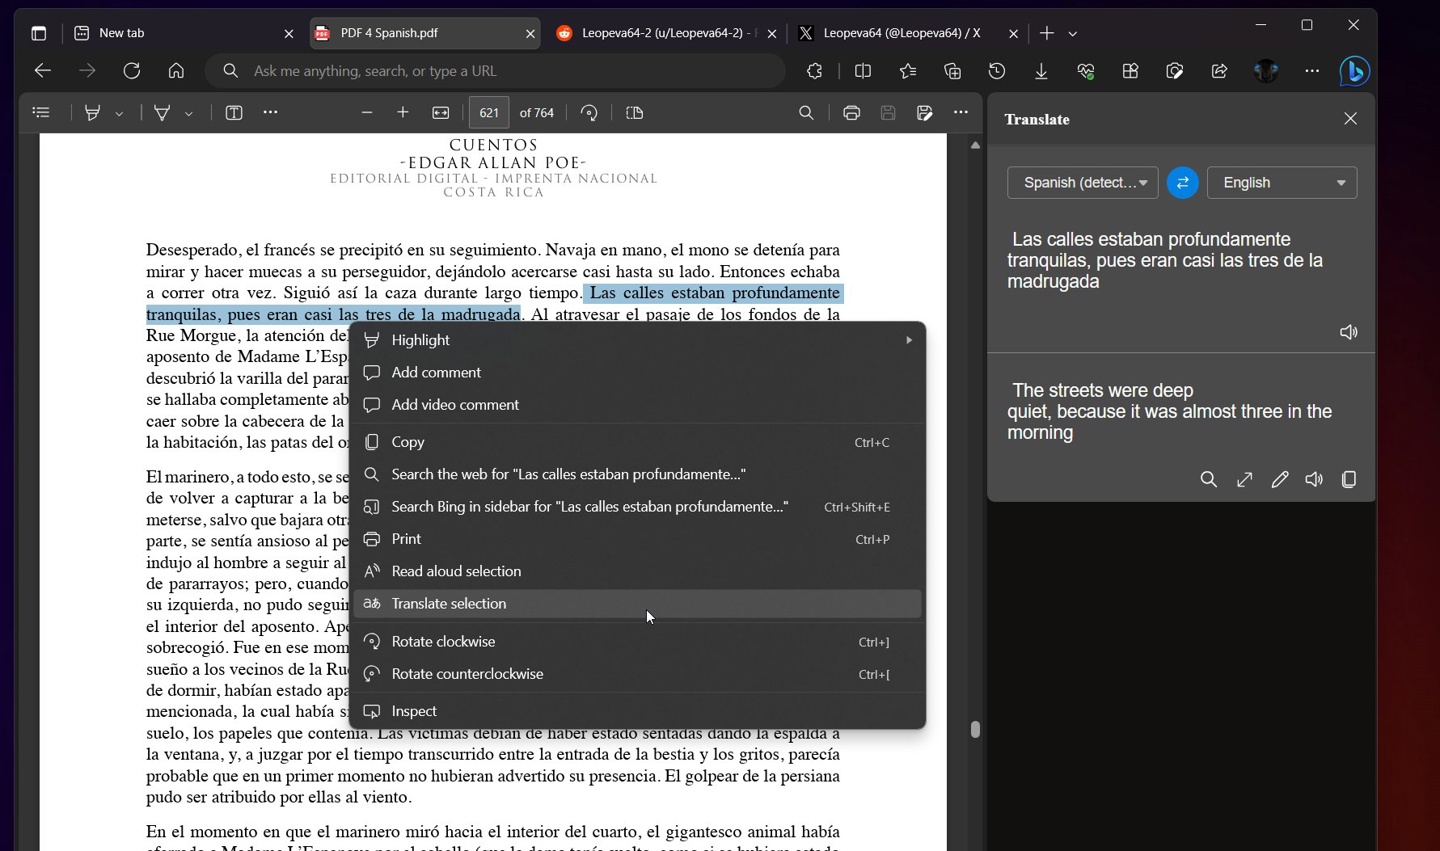
Task: Search the web for selected text
Action: coord(637,474)
